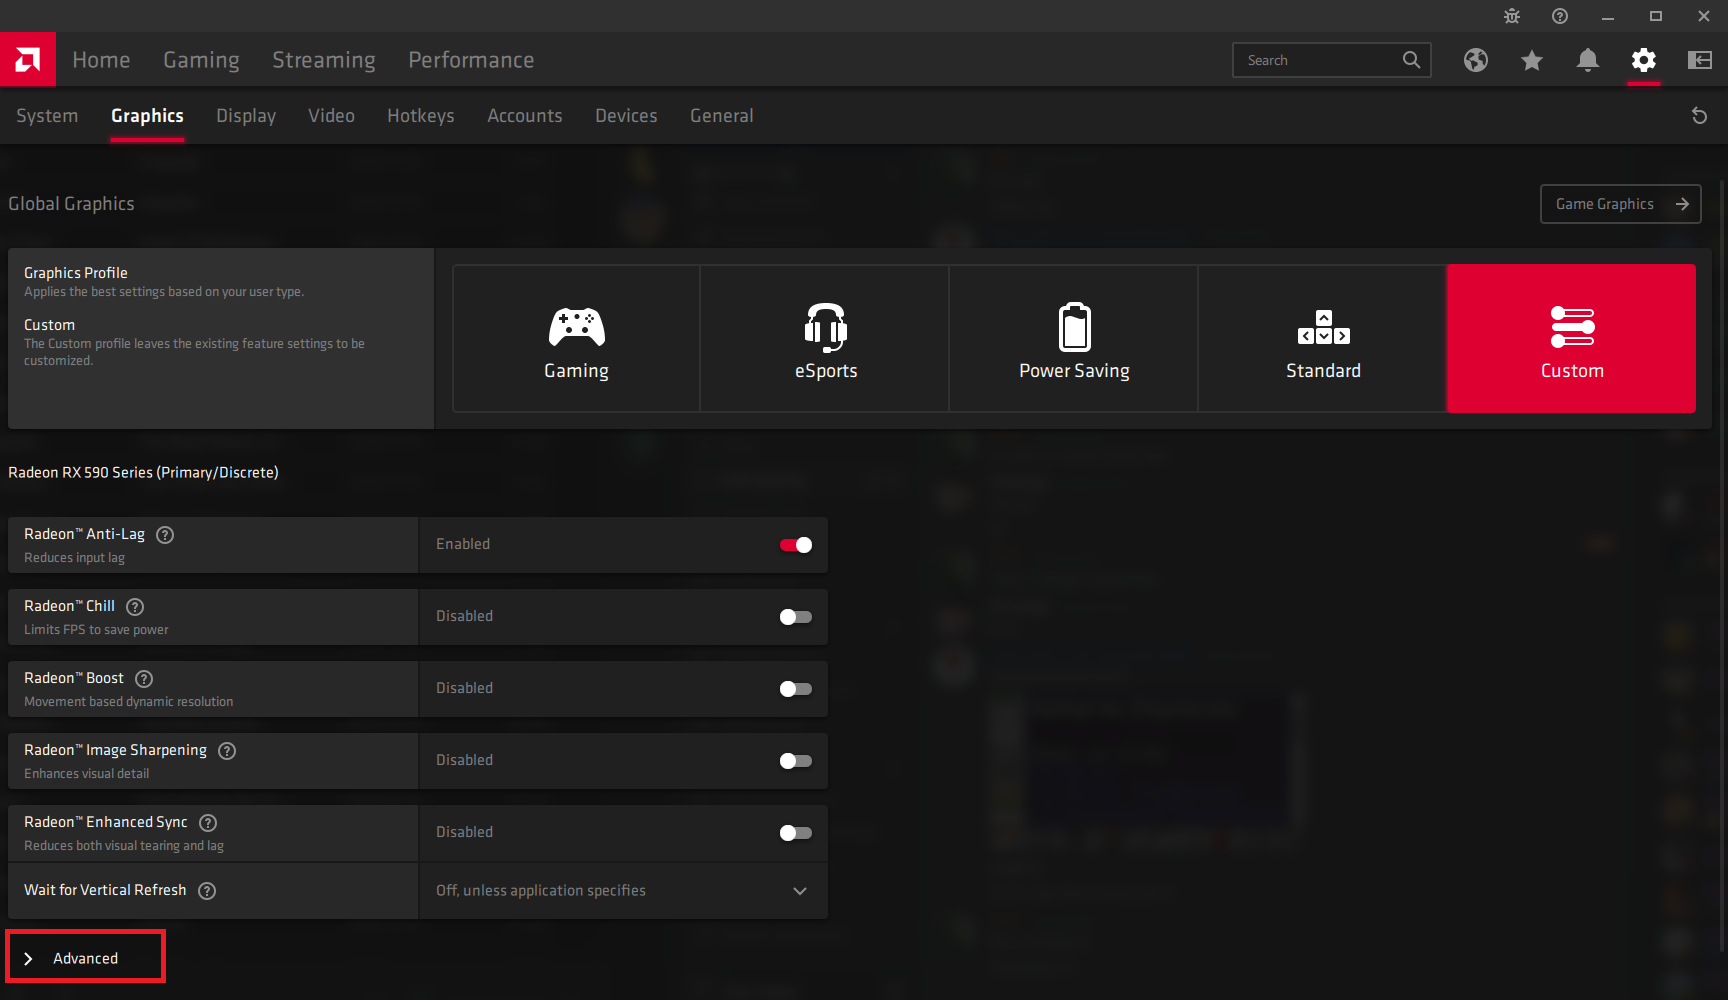Click the Radeon RX 590 Series label
Viewport: 1728px width, 1000px height.
tap(143, 473)
